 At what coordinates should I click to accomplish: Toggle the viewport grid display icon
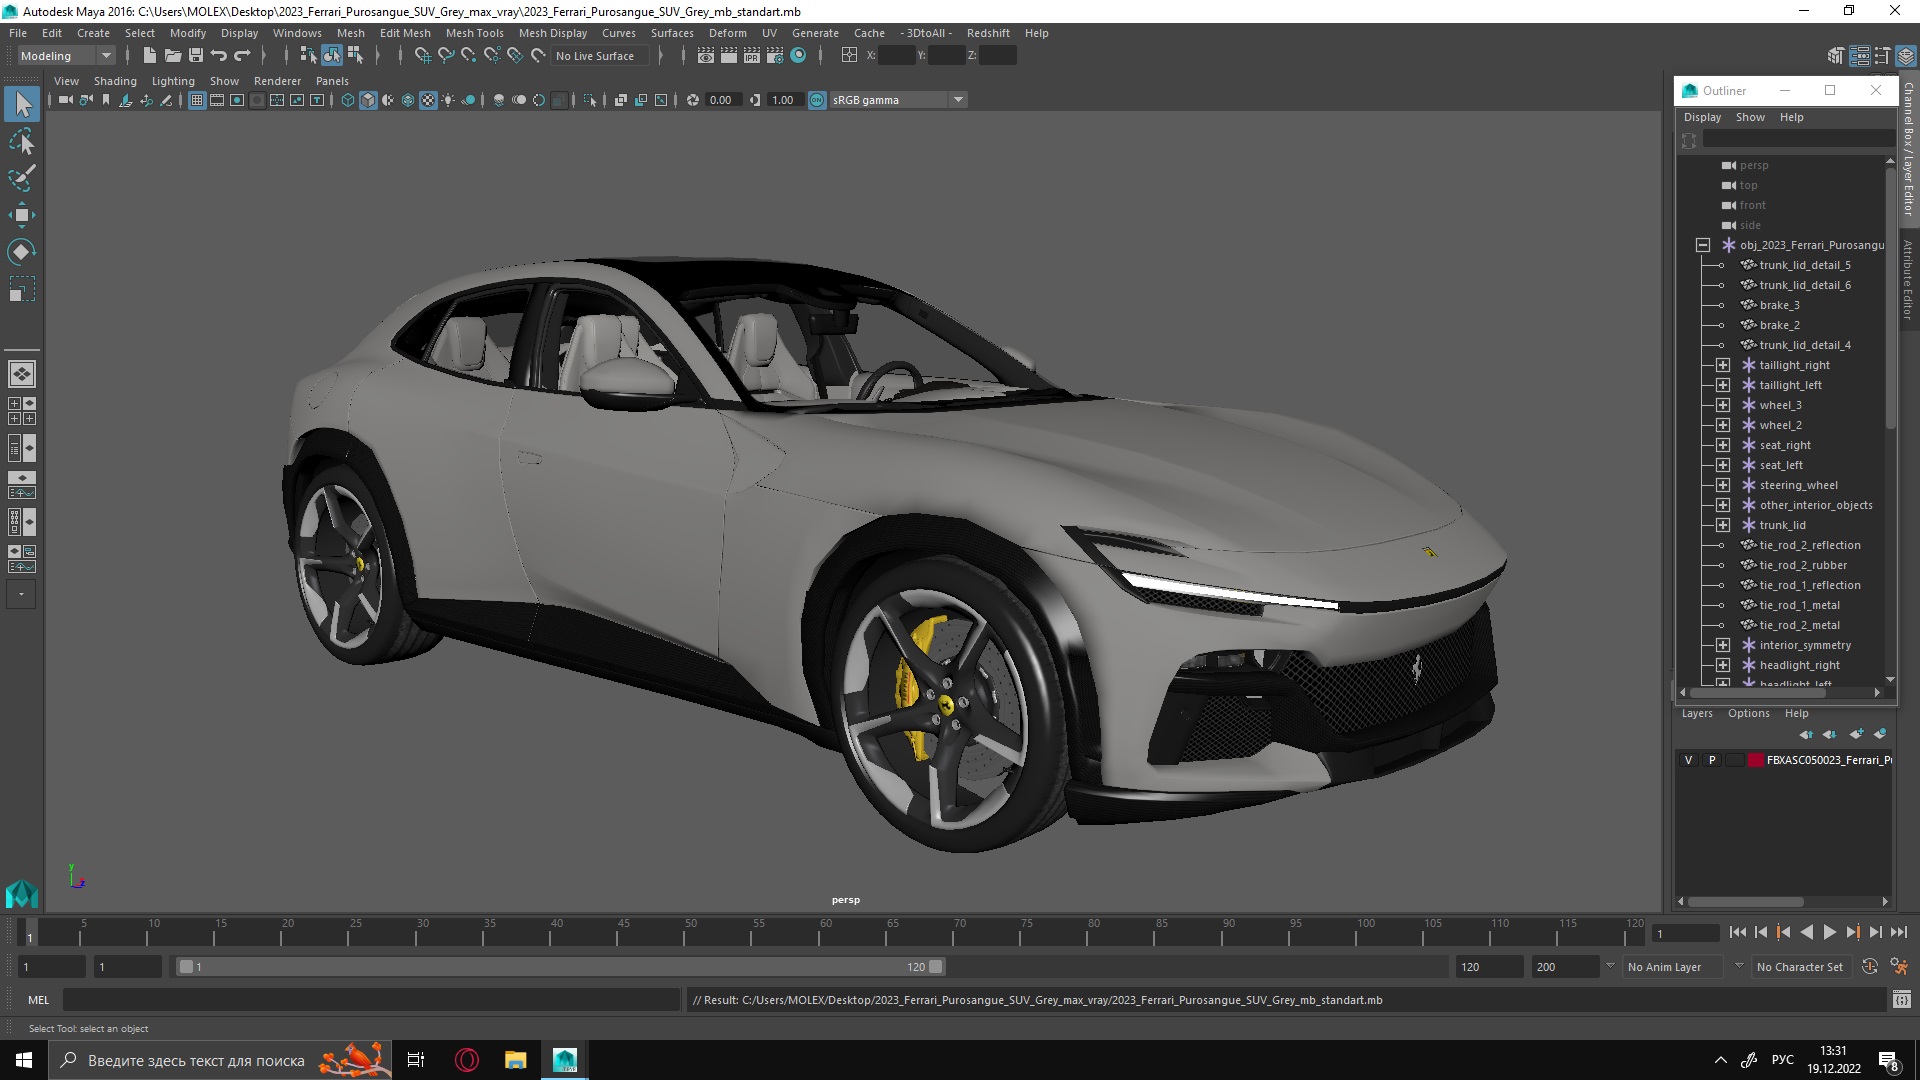click(197, 100)
